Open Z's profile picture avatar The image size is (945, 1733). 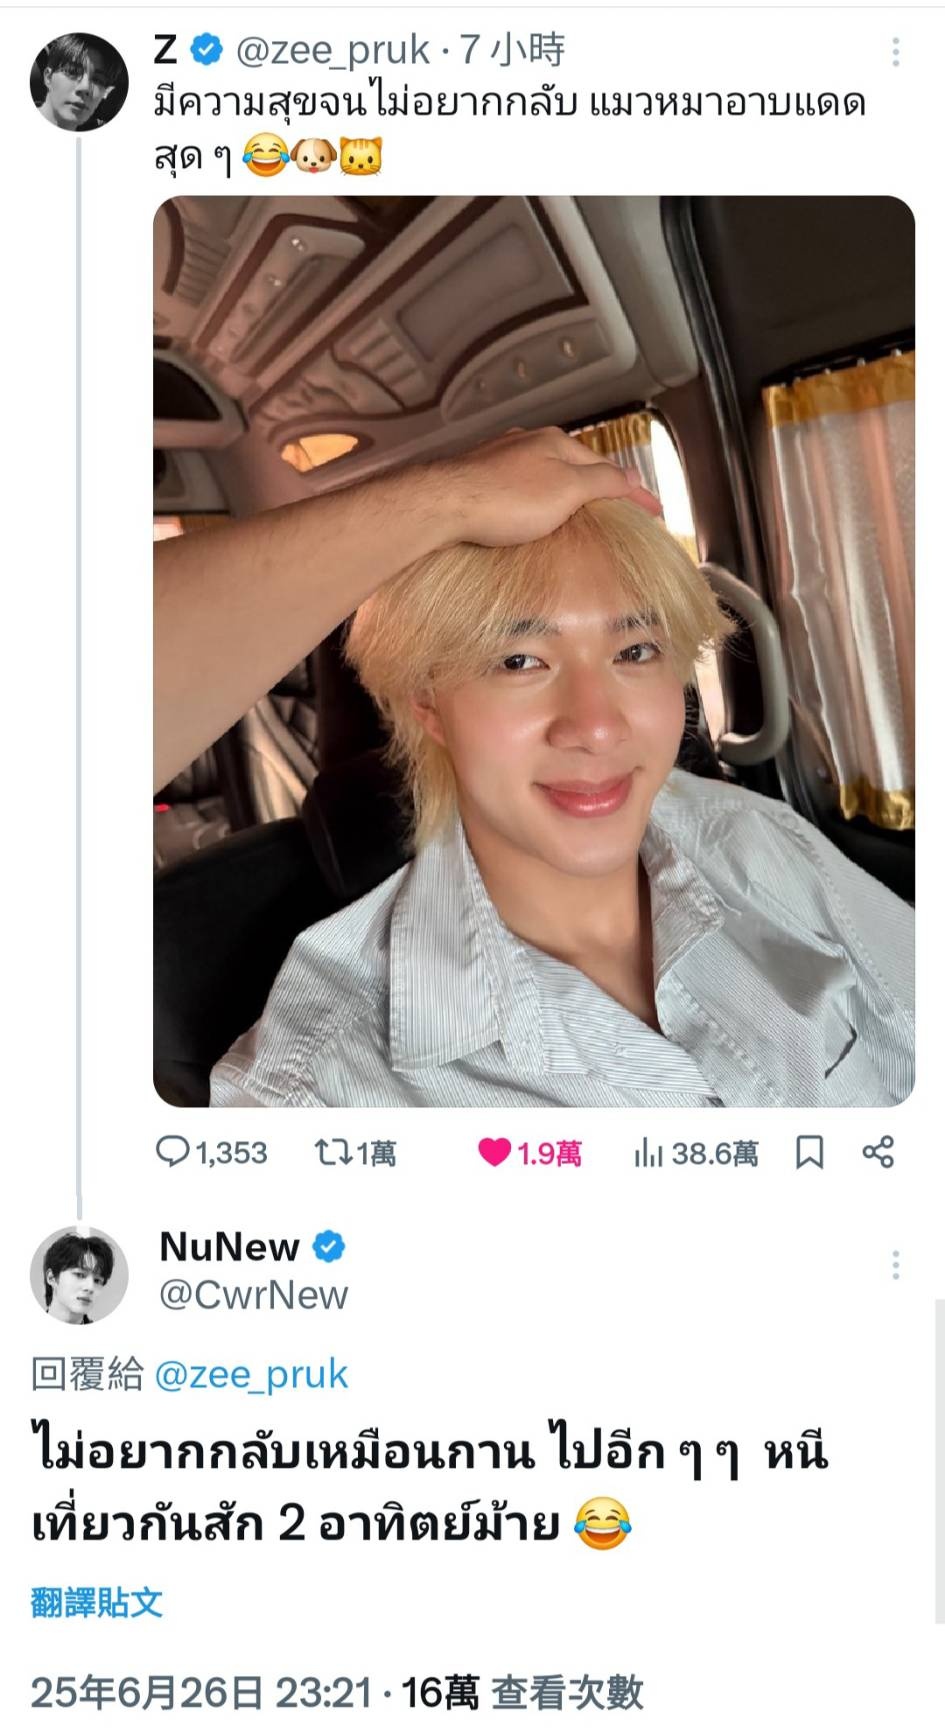(79, 81)
